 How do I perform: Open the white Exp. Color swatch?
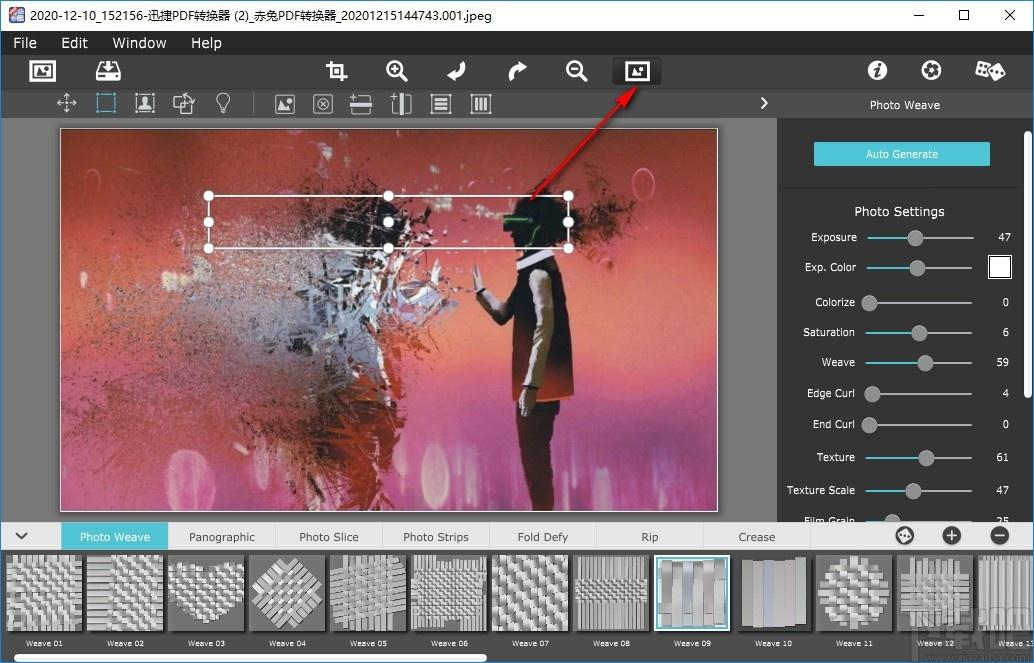tap(1000, 267)
